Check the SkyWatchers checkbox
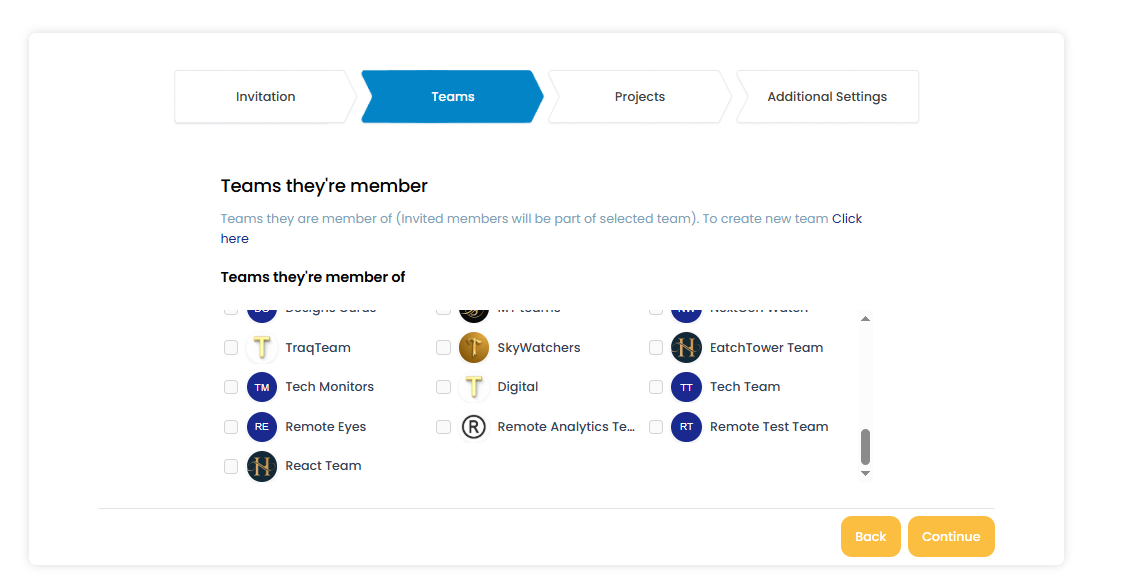 click(443, 347)
